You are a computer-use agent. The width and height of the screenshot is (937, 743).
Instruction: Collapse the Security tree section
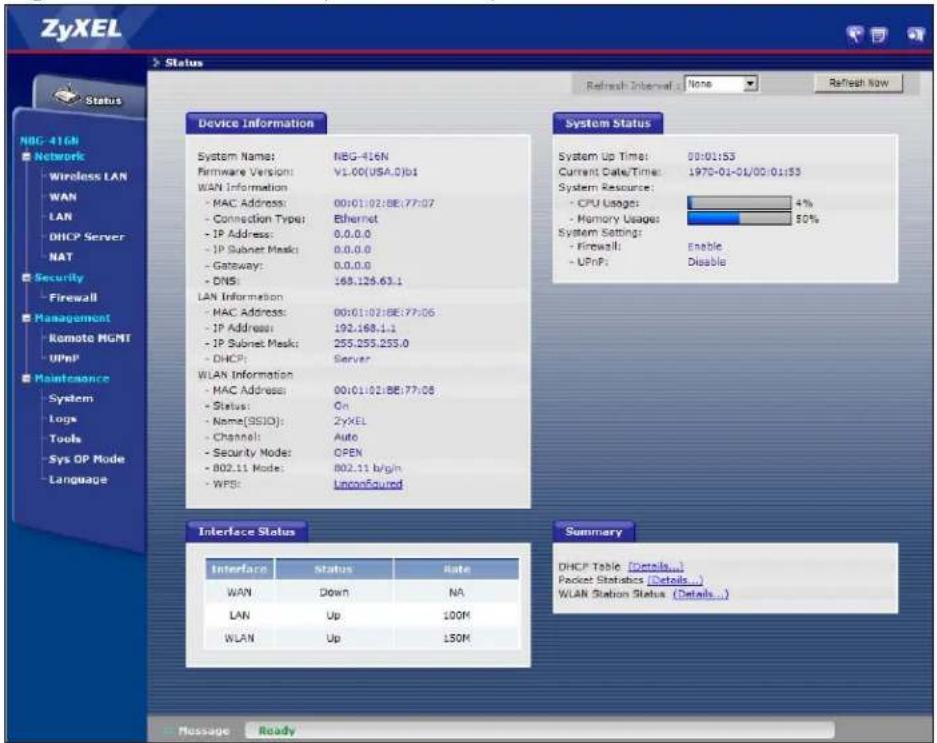[26, 278]
